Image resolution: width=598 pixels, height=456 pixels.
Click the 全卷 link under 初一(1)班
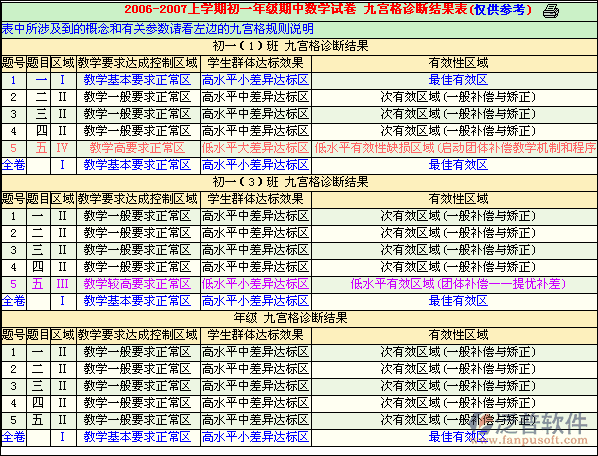pyautogui.click(x=14, y=165)
